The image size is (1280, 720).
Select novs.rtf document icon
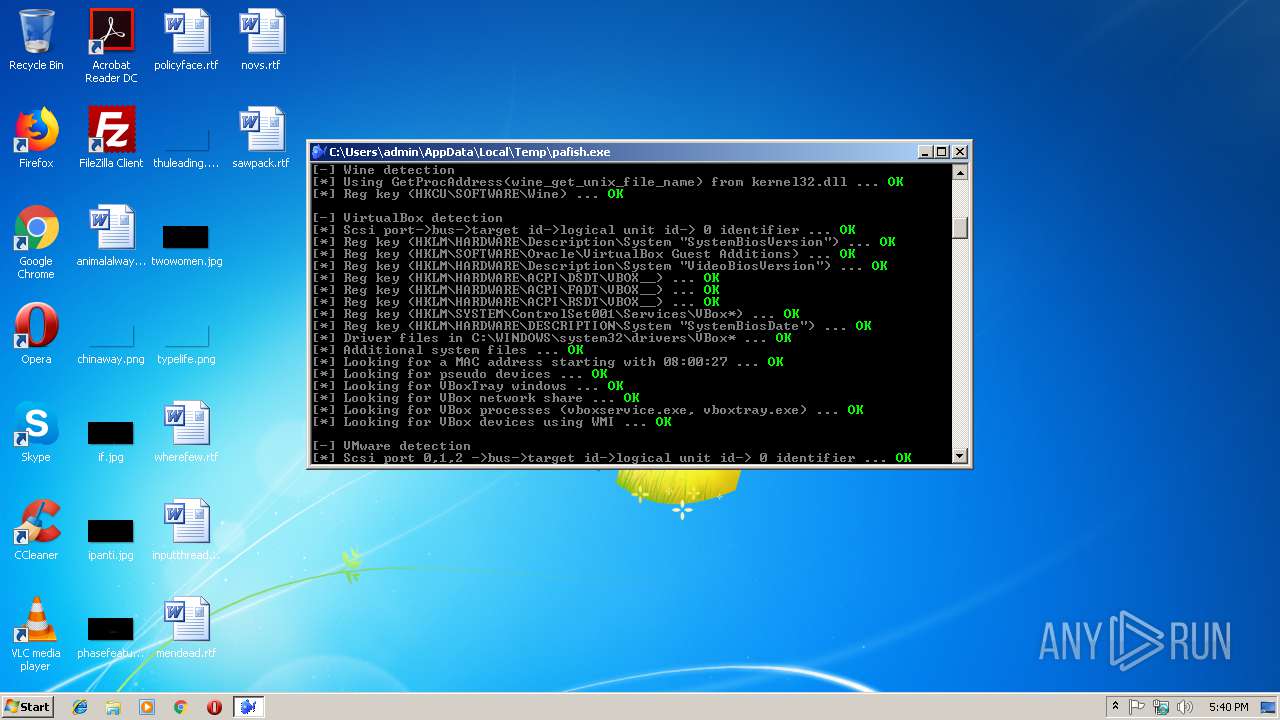(261, 40)
